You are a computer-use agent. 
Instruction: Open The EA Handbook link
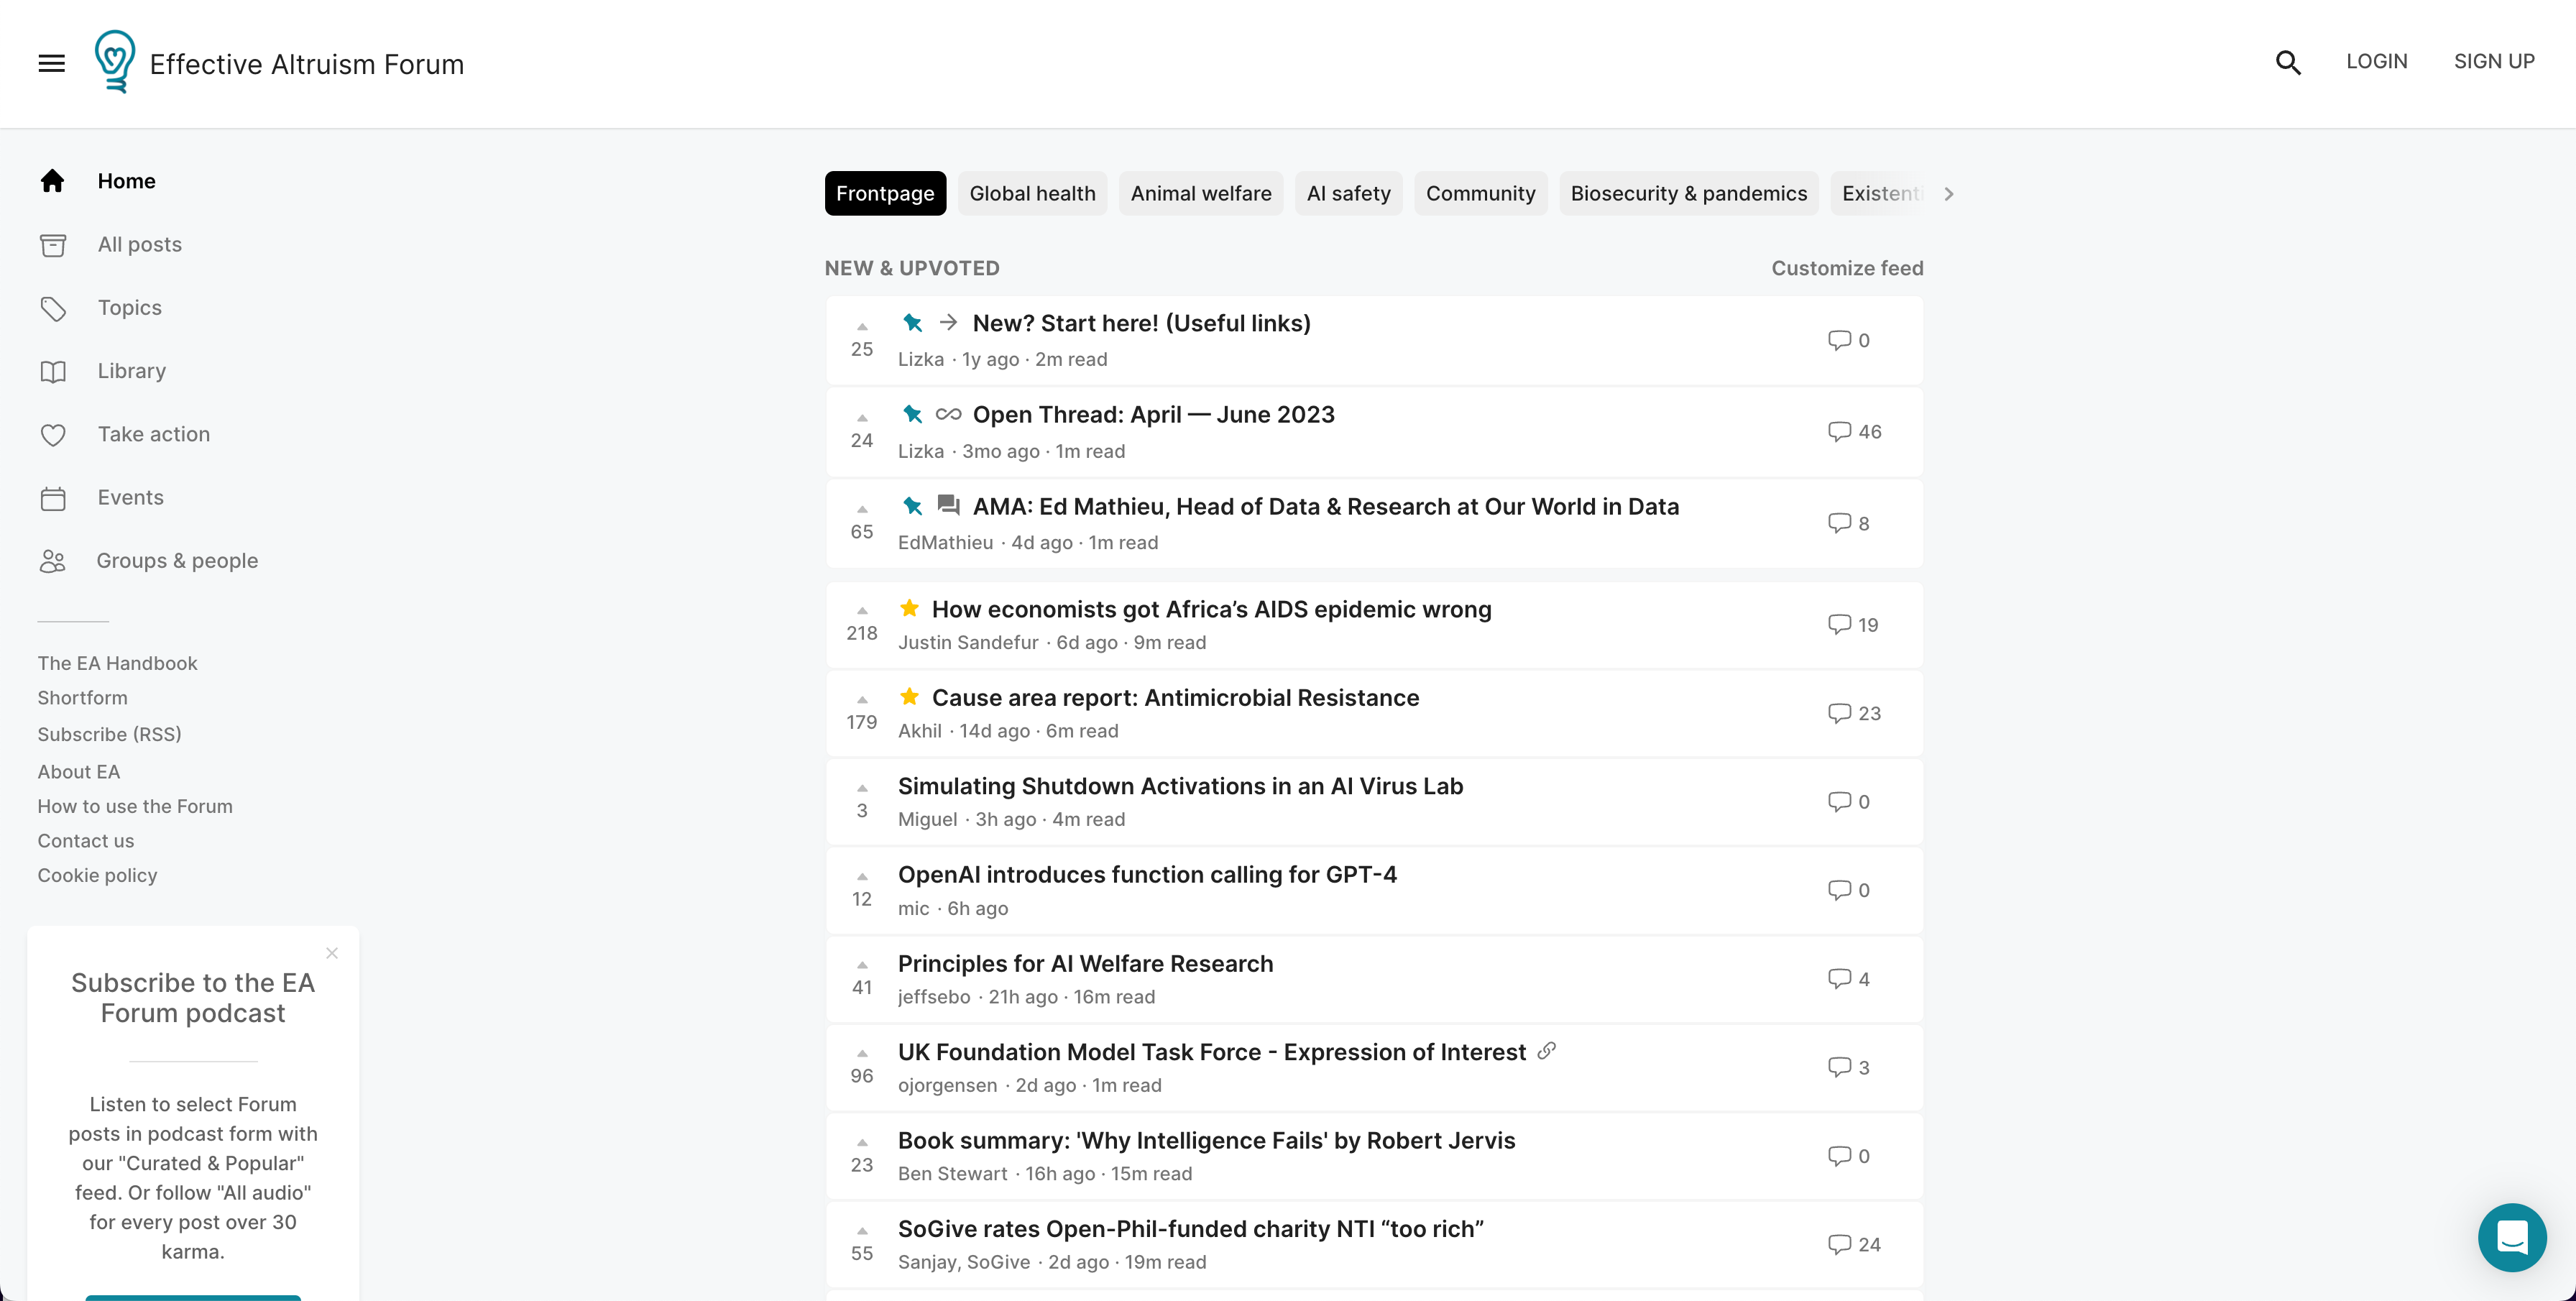point(117,663)
